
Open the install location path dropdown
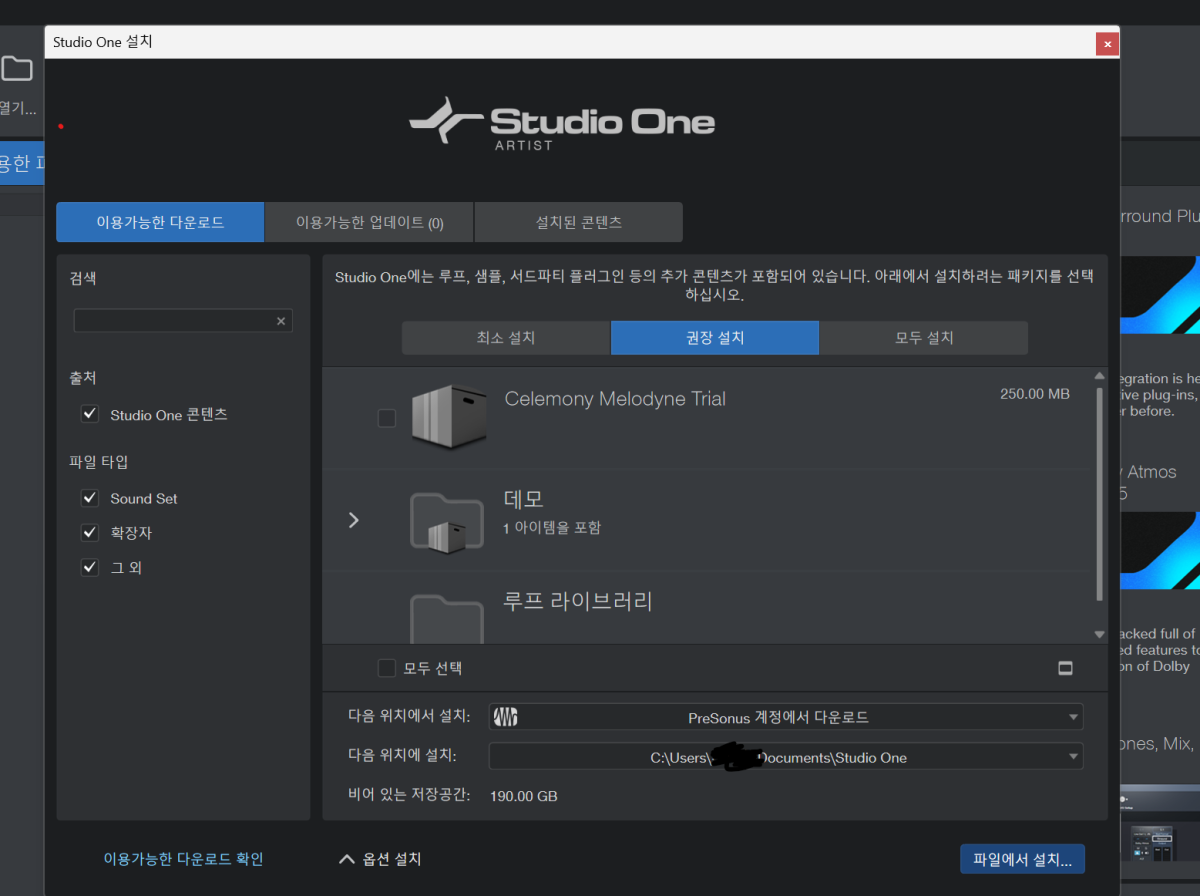point(785,757)
